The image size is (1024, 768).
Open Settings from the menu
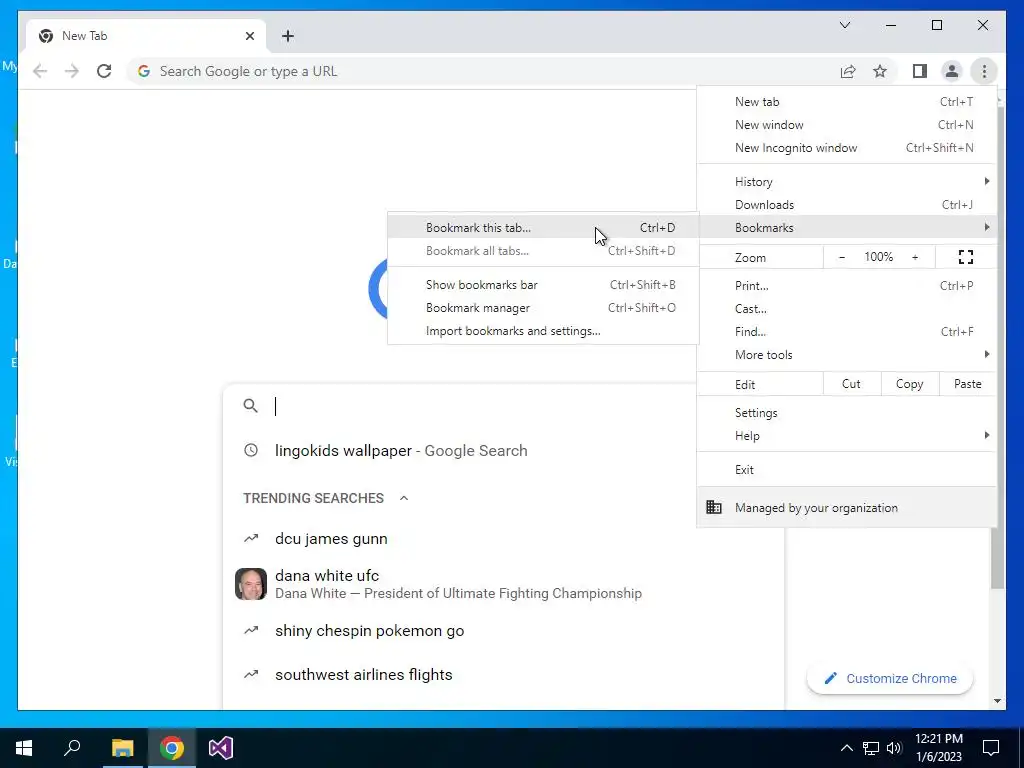click(x=847, y=413)
